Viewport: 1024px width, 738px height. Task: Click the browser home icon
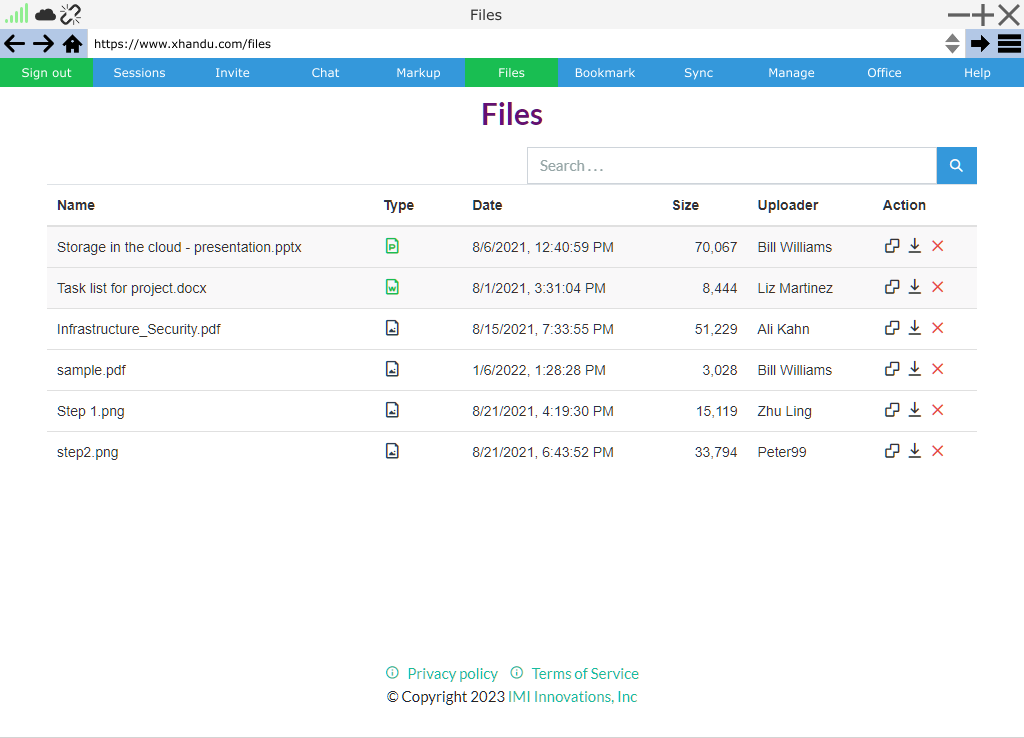point(72,44)
